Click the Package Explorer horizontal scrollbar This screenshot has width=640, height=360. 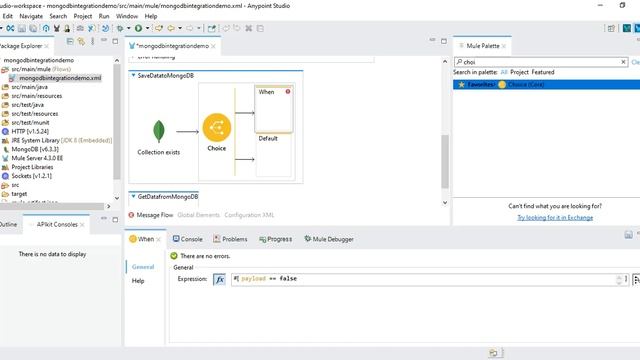52,206
